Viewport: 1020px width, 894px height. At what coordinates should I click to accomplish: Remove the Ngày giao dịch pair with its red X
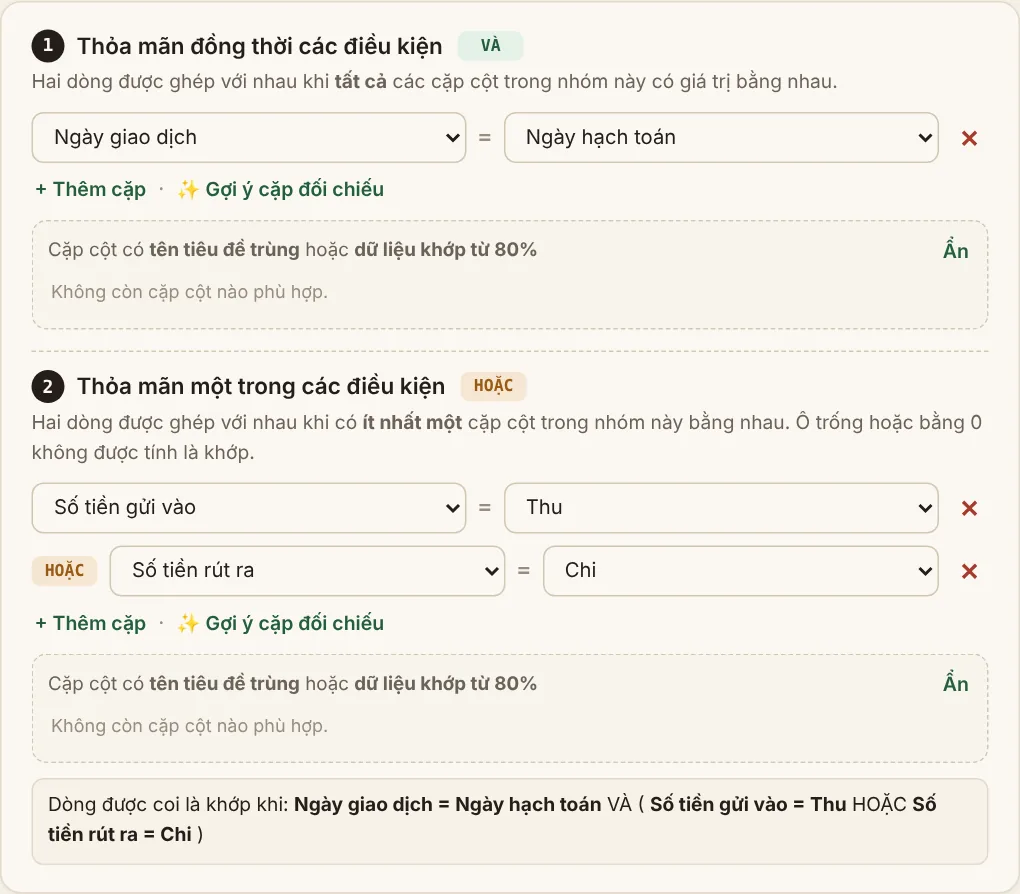coord(969,138)
